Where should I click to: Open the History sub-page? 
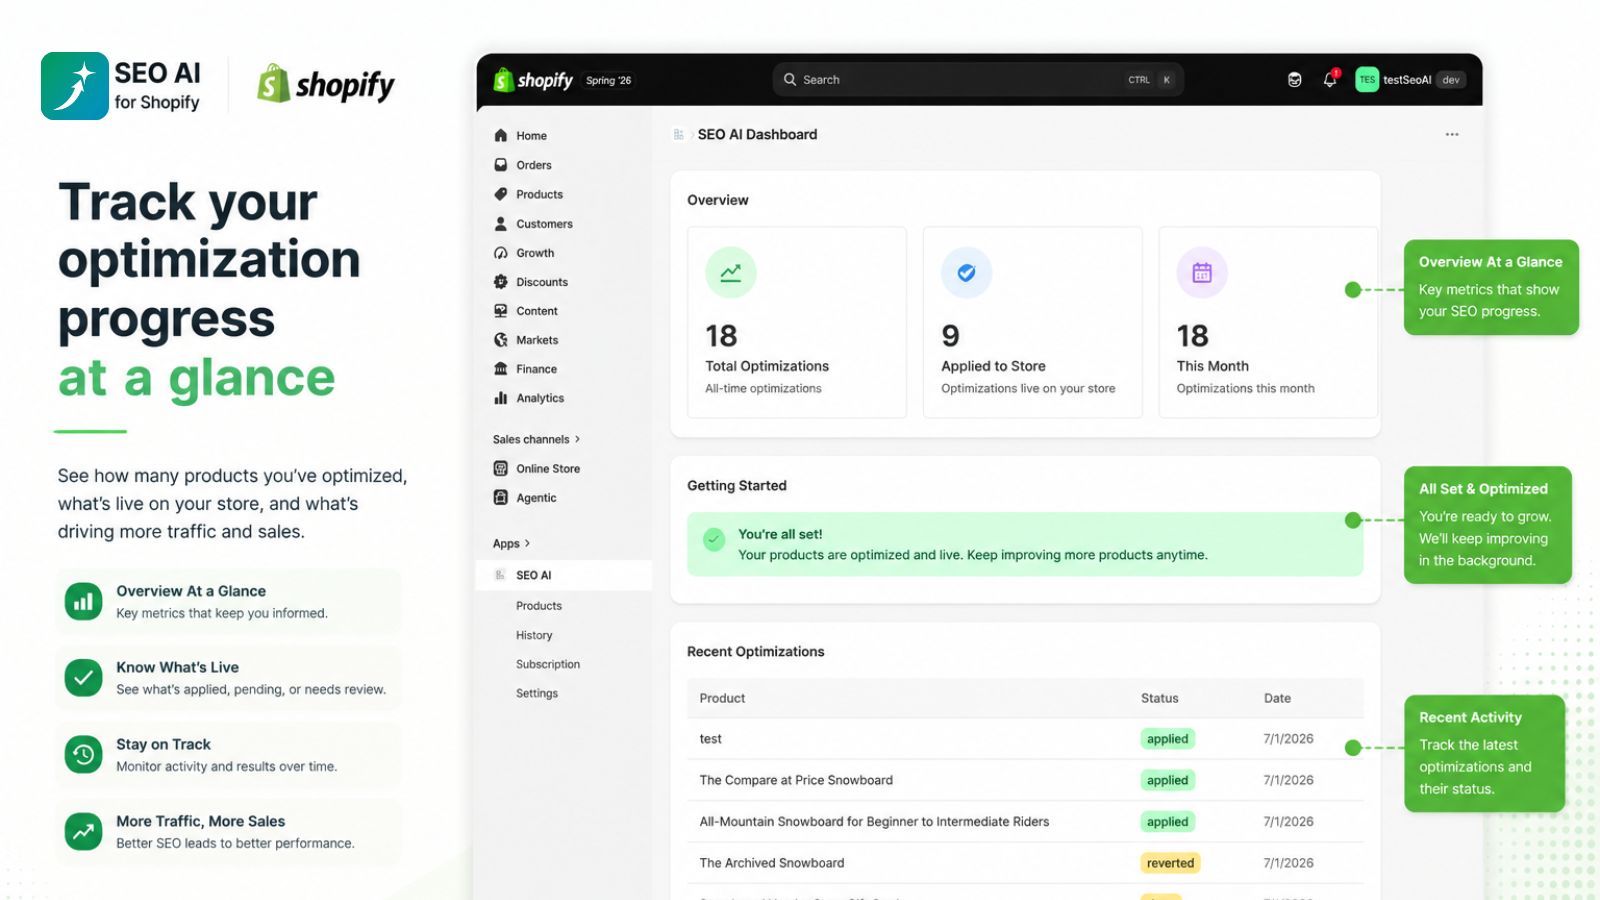(534, 635)
